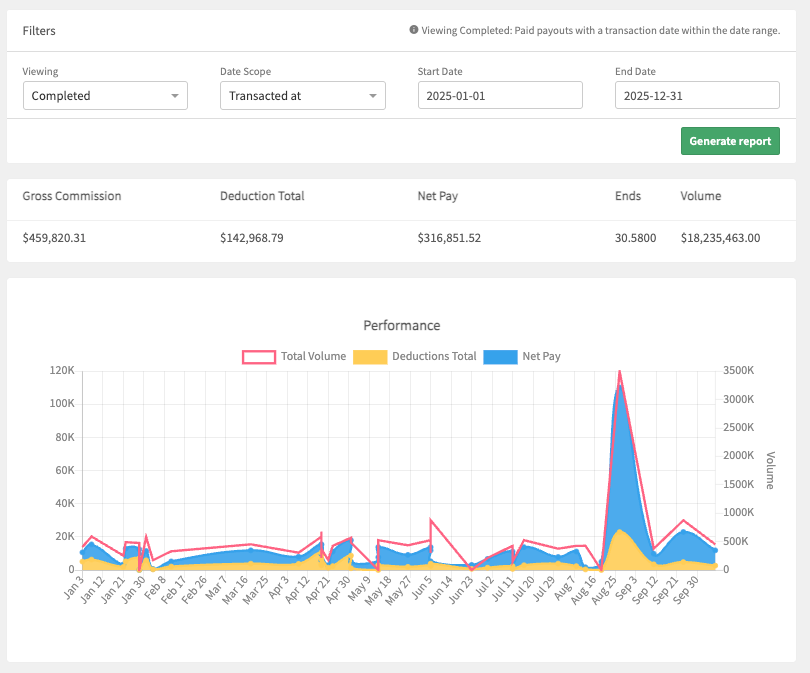The image size is (810, 673).
Task: Click Net Pay value $316,851.52
Action: (x=449, y=238)
